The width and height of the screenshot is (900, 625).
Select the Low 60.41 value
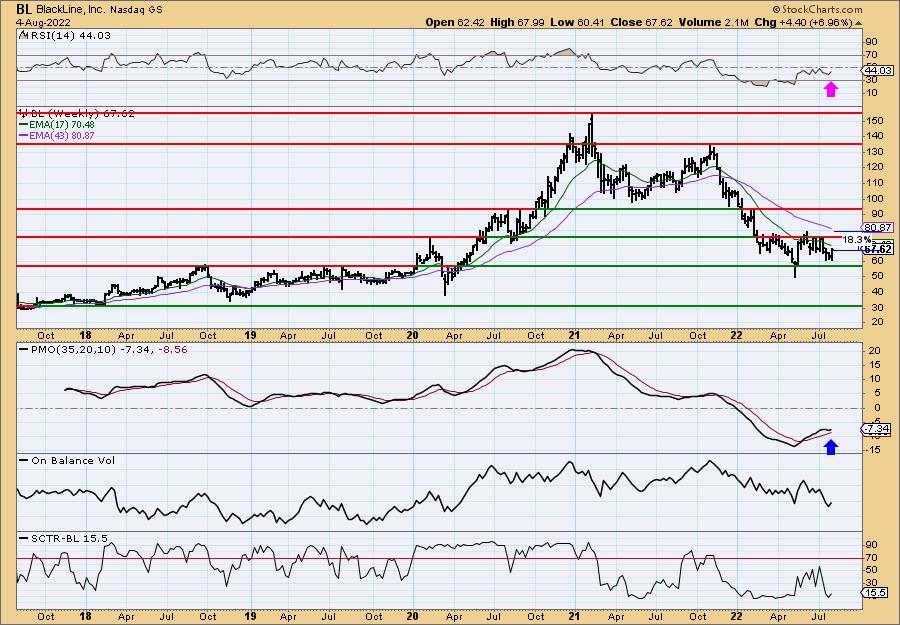(576, 22)
